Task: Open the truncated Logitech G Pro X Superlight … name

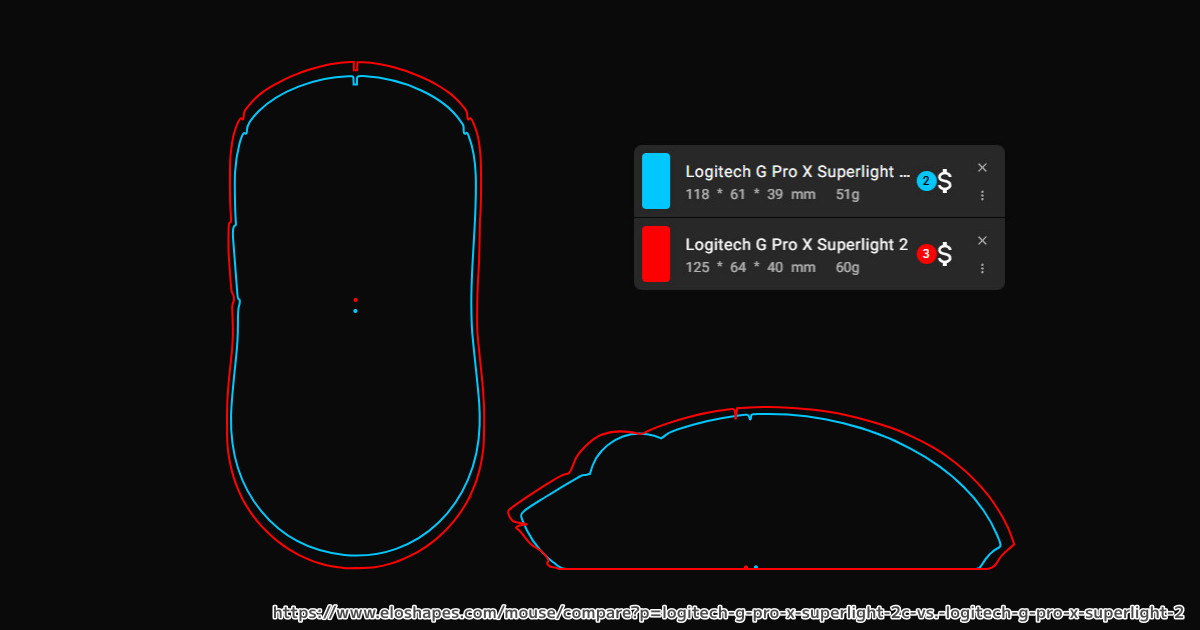Action: [796, 172]
